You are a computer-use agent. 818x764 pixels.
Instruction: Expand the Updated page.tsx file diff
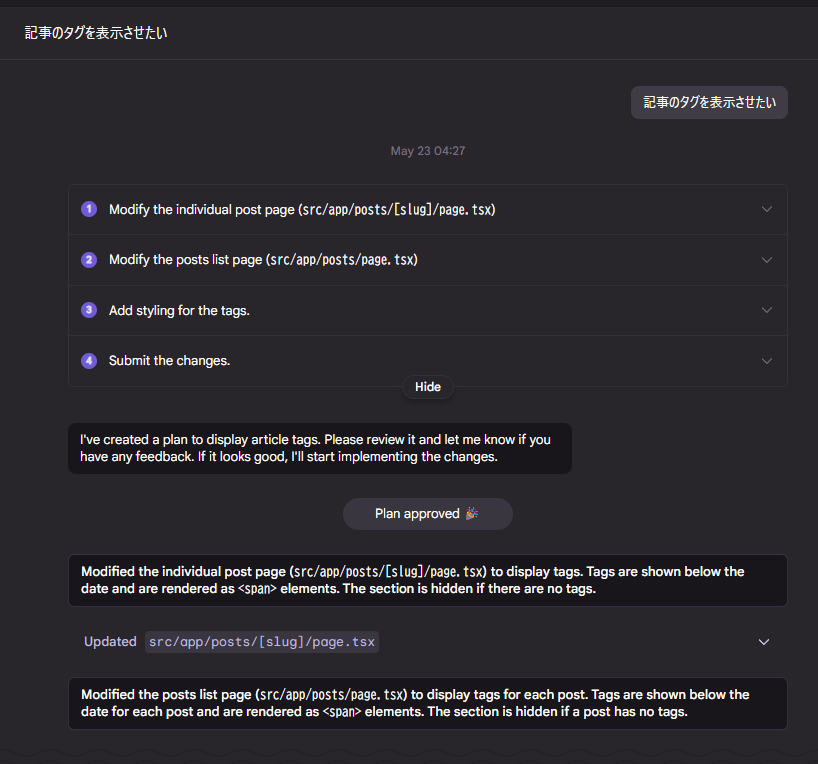tap(764, 642)
